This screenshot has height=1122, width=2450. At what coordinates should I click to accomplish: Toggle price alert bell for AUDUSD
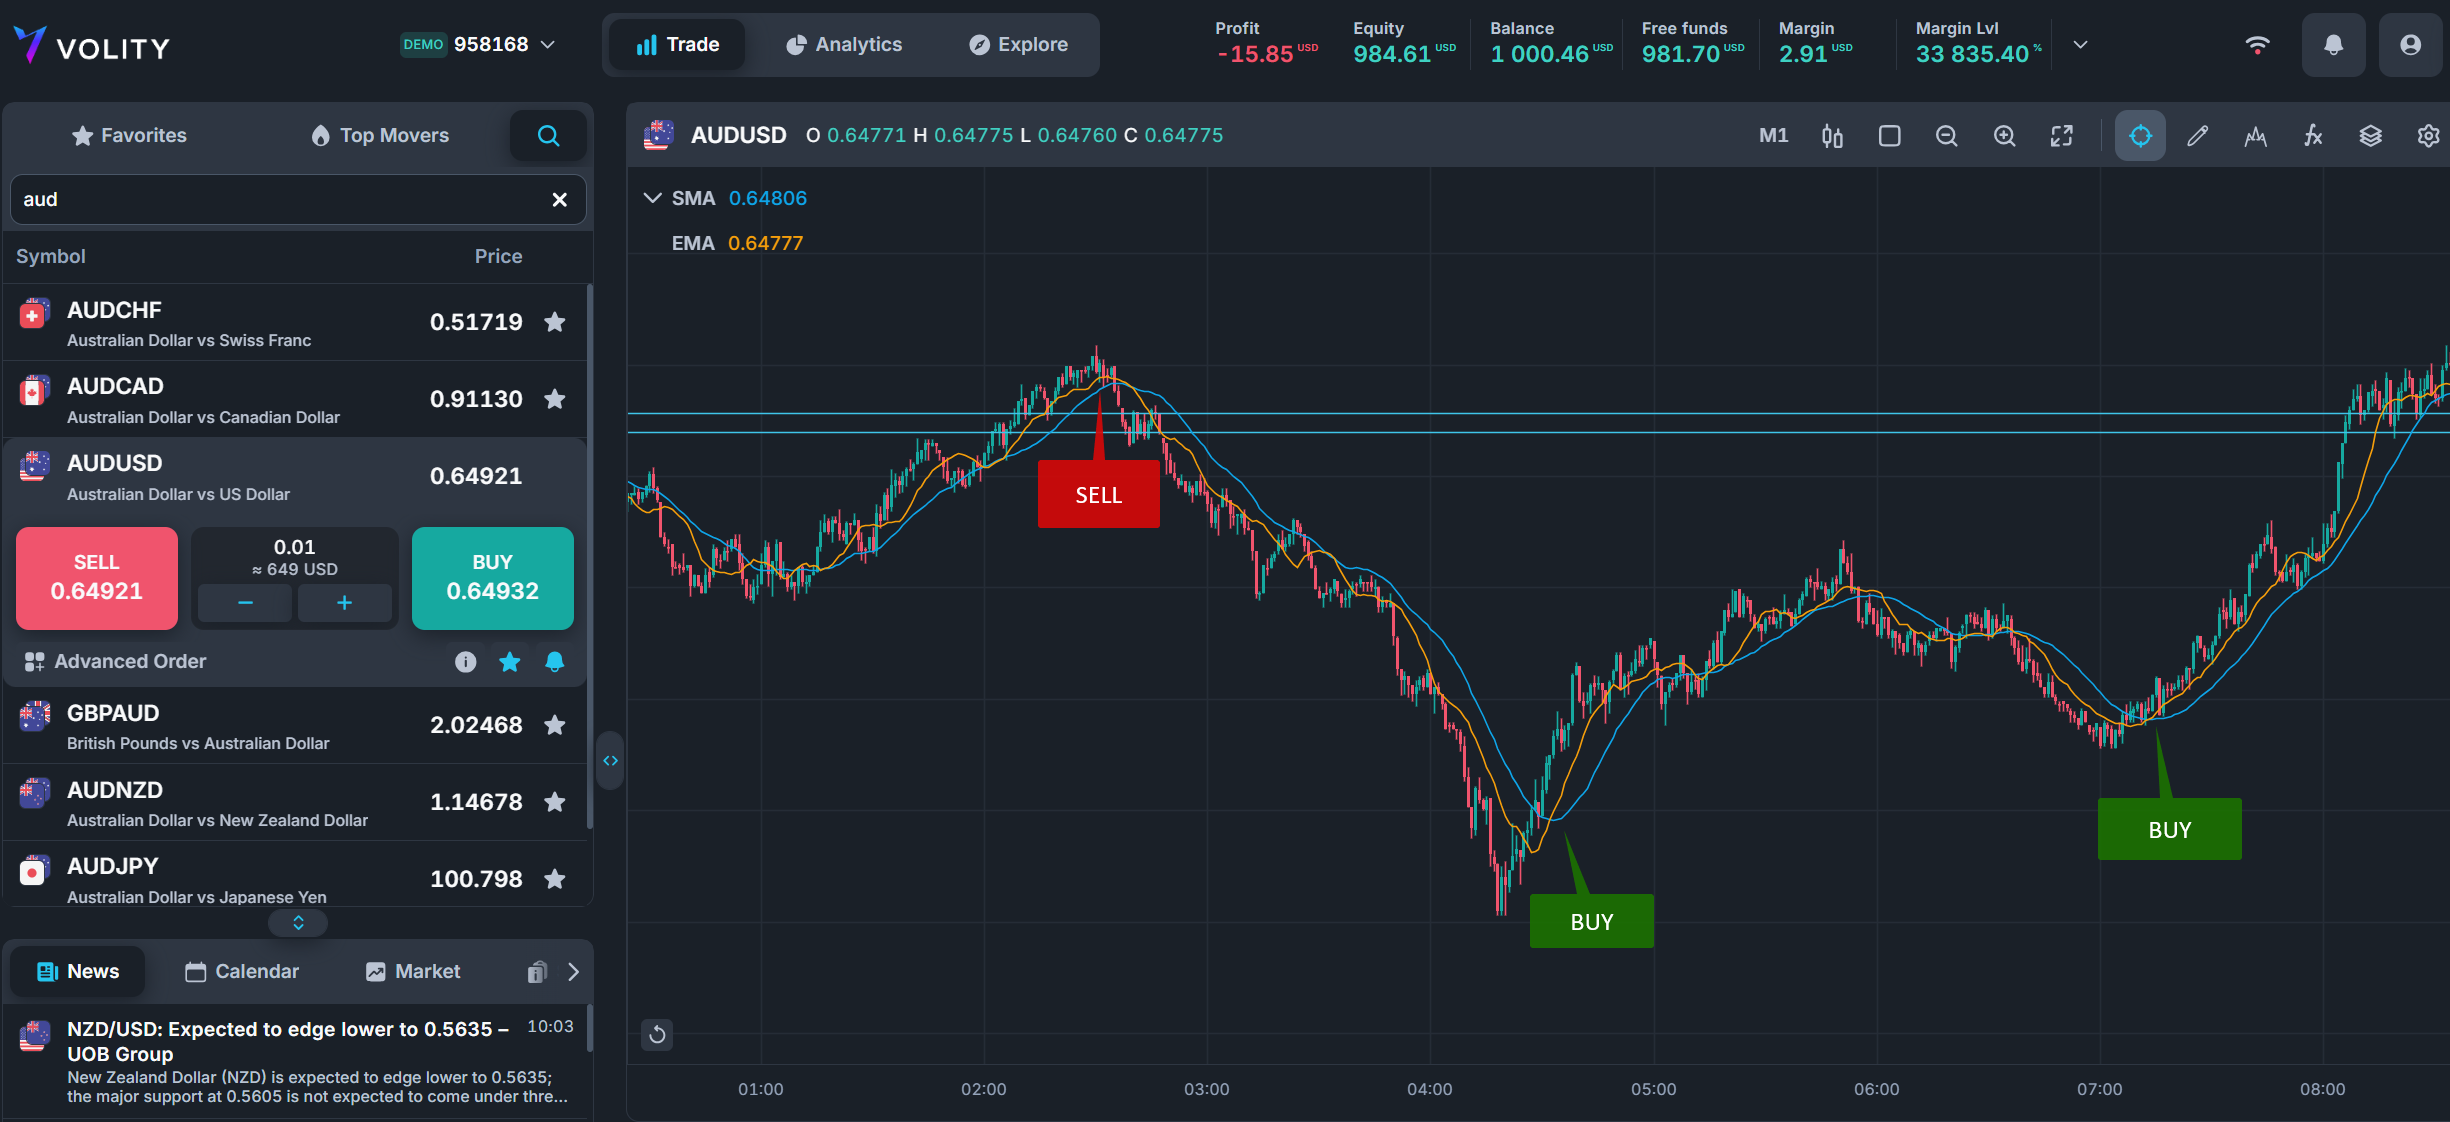click(555, 662)
